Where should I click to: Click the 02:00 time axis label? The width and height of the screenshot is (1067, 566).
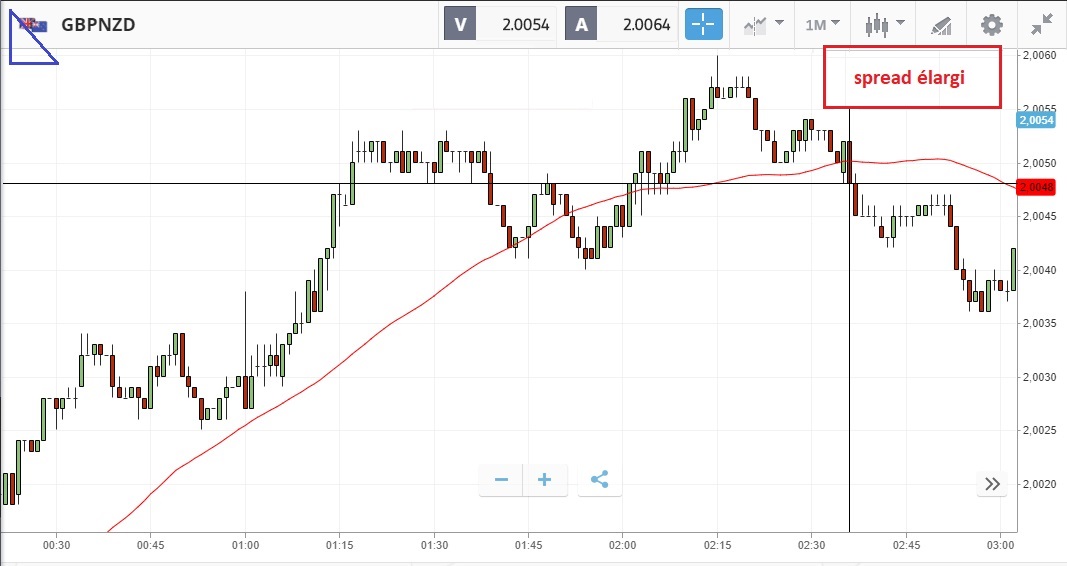point(623,545)
